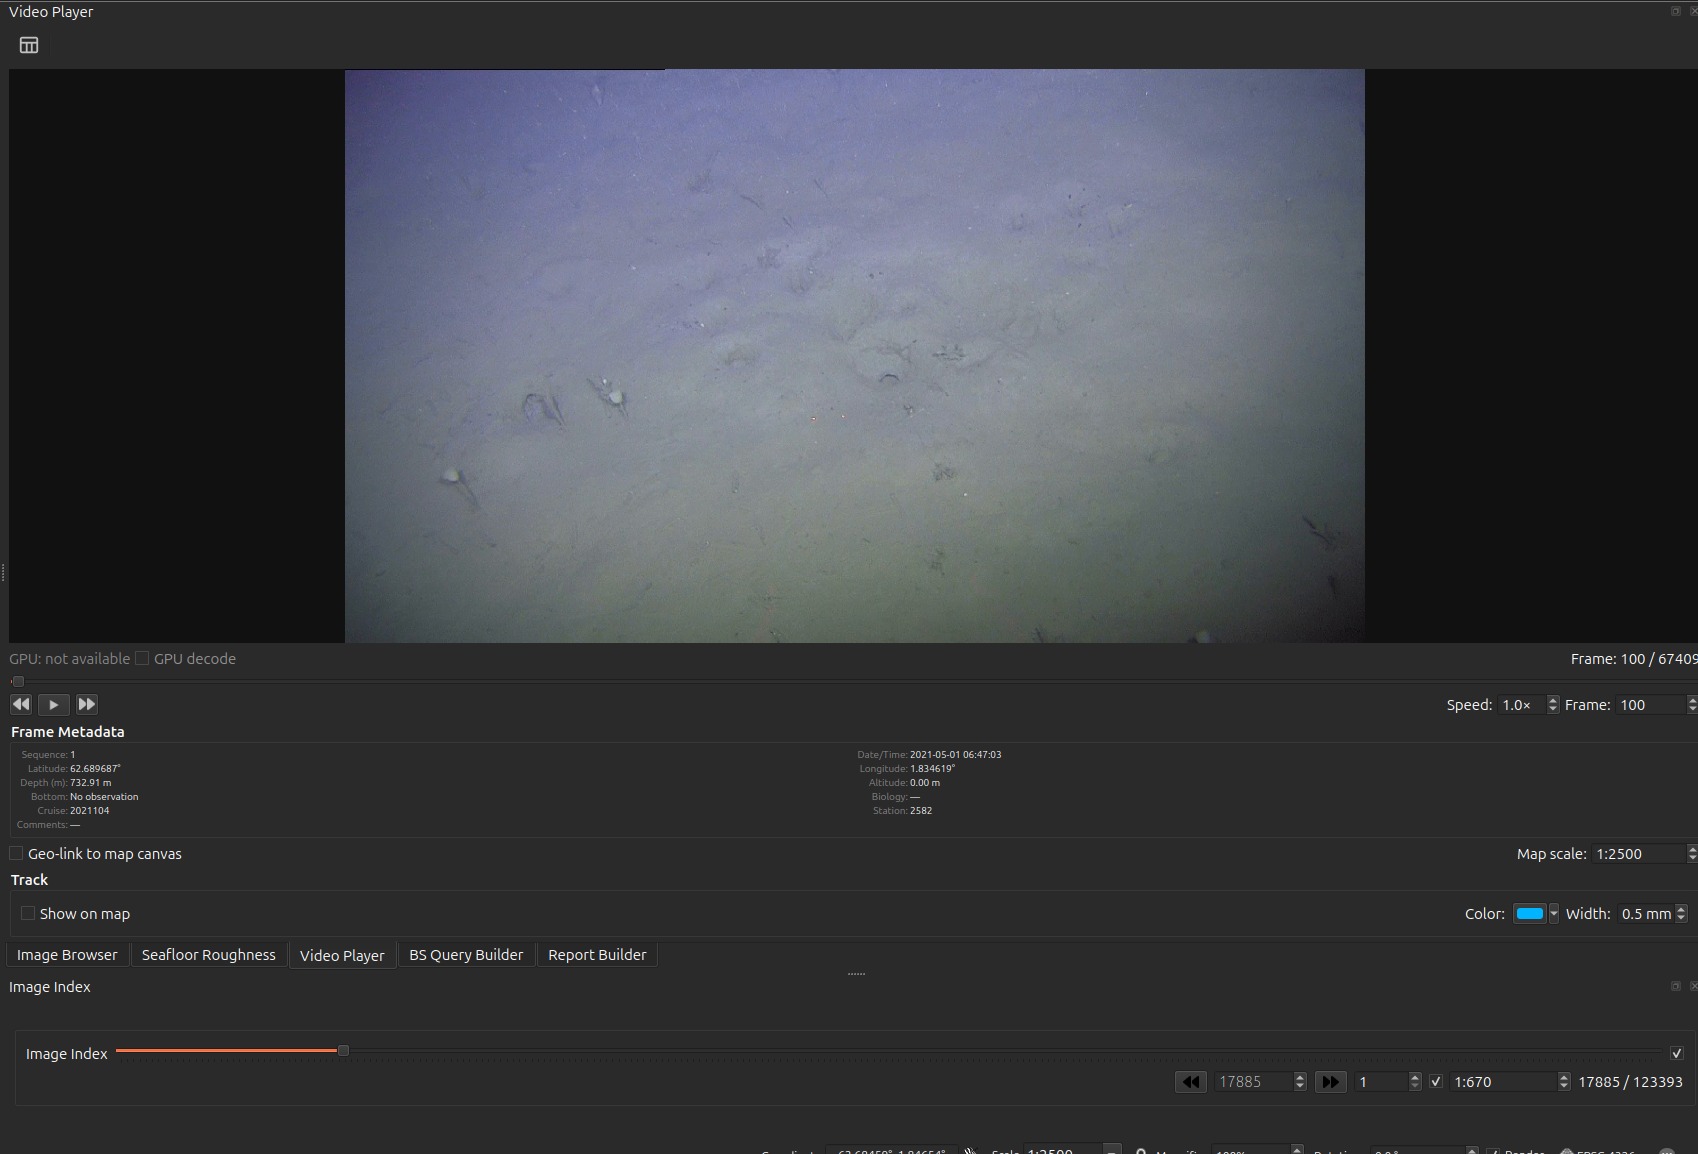Select the Station value 2582

(x=921, y=810)
